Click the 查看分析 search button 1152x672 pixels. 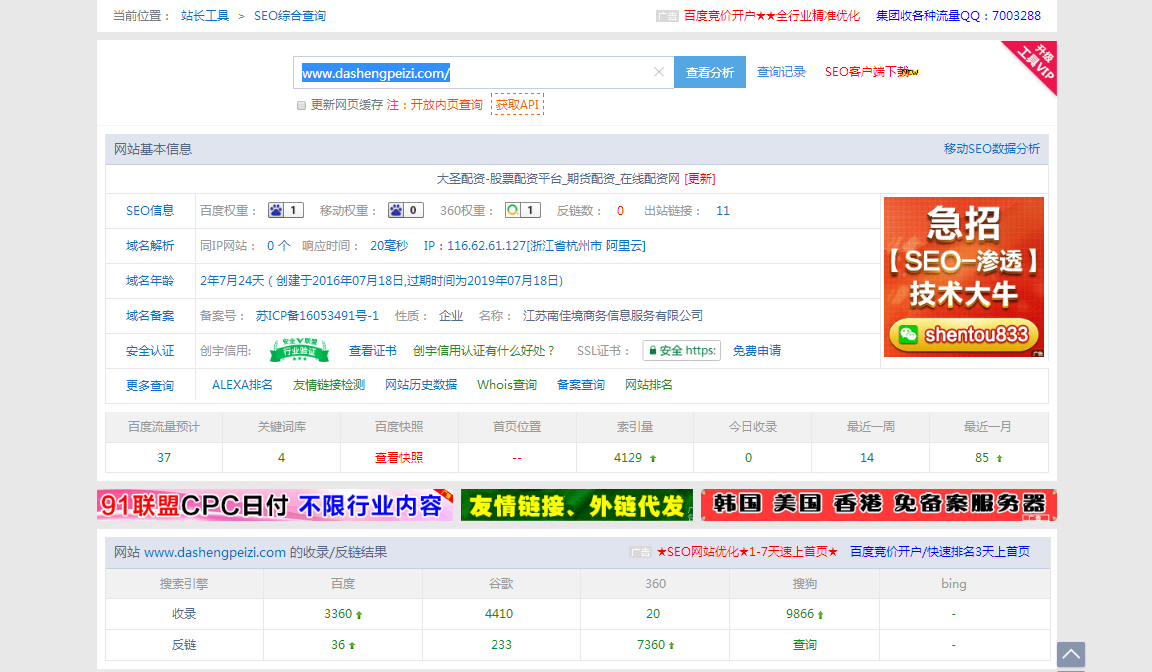click(710, 72)
